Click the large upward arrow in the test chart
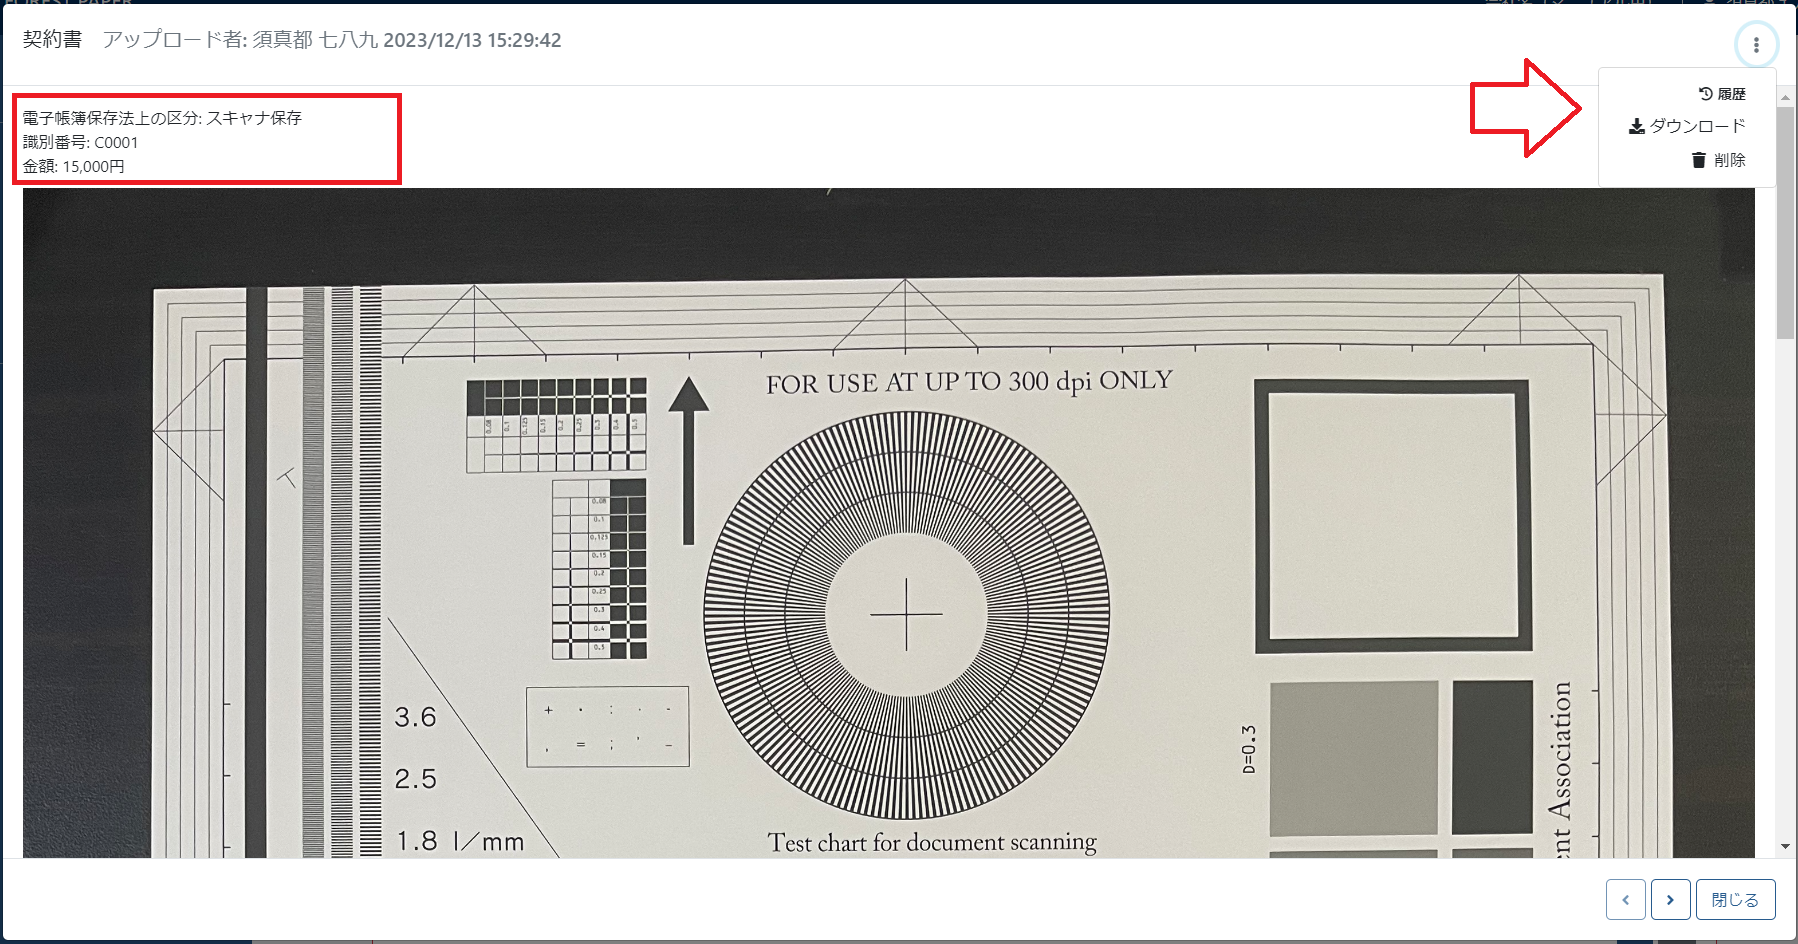Viewport: 1798px width, 944px height. point(688,460)
